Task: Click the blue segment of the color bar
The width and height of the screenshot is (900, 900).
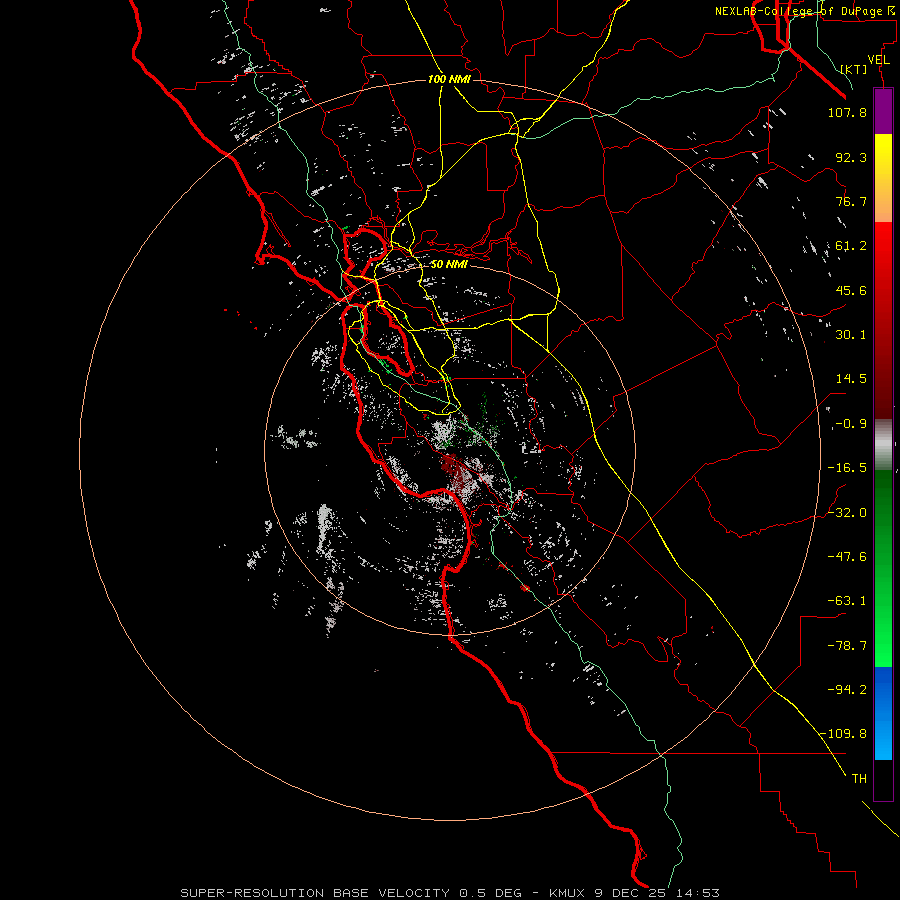Action: click(x=883, y=713)
